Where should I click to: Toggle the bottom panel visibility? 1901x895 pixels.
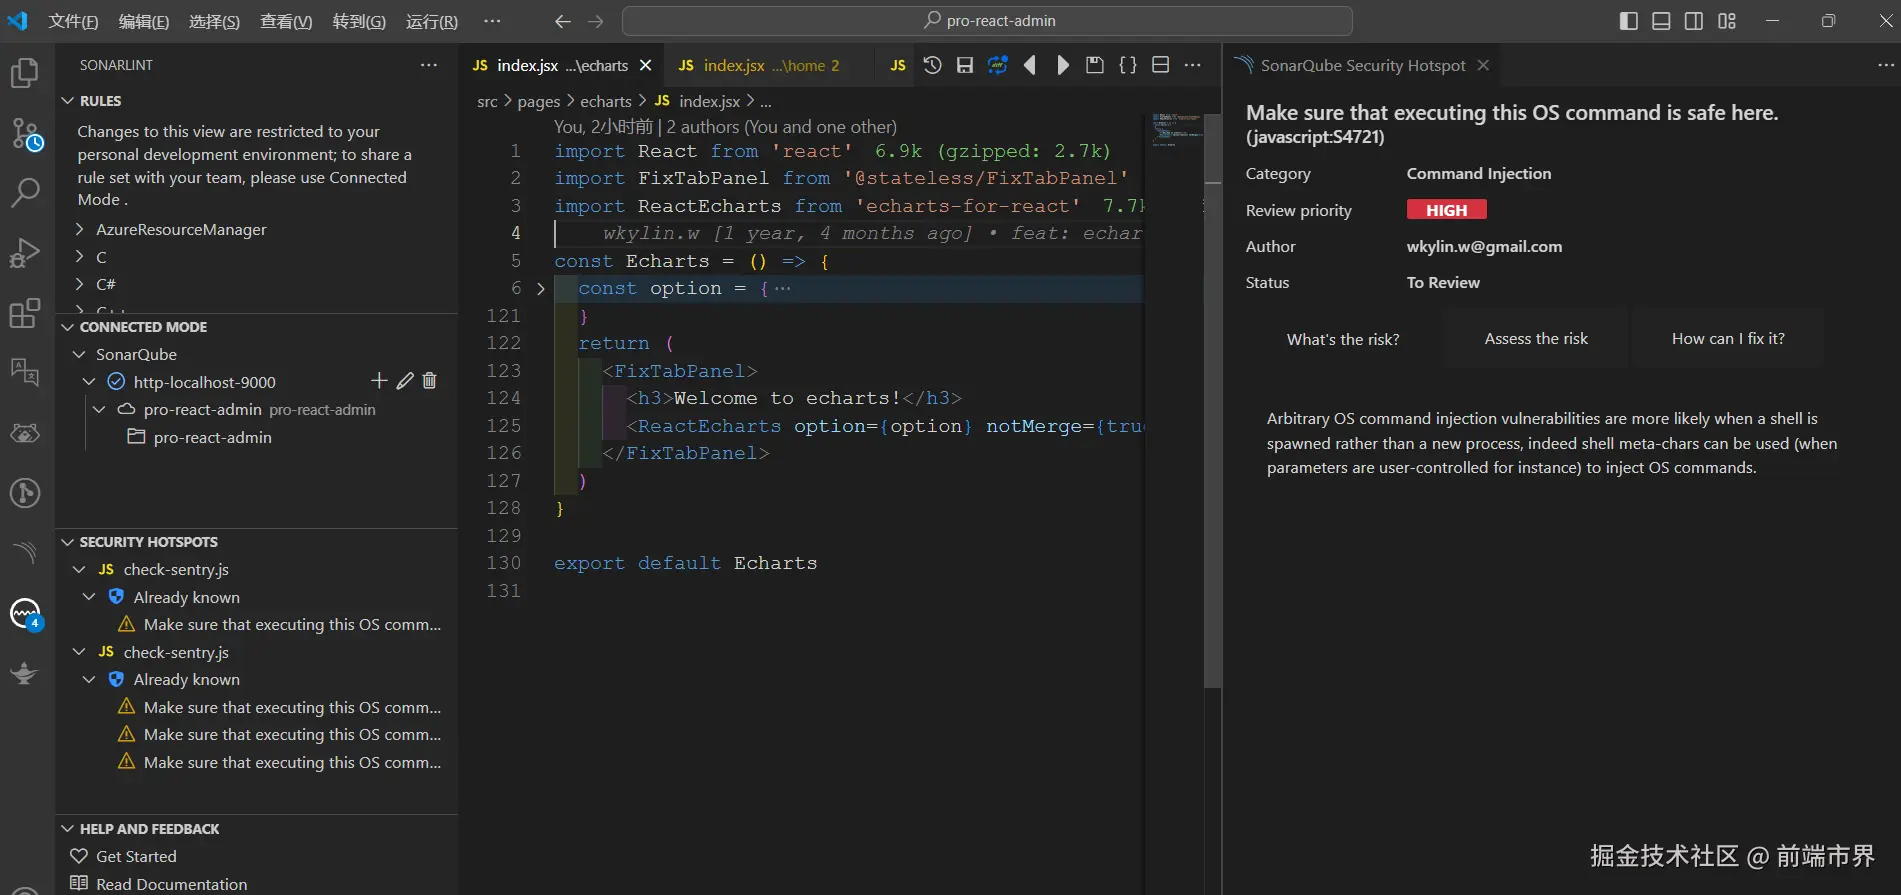1661,21
